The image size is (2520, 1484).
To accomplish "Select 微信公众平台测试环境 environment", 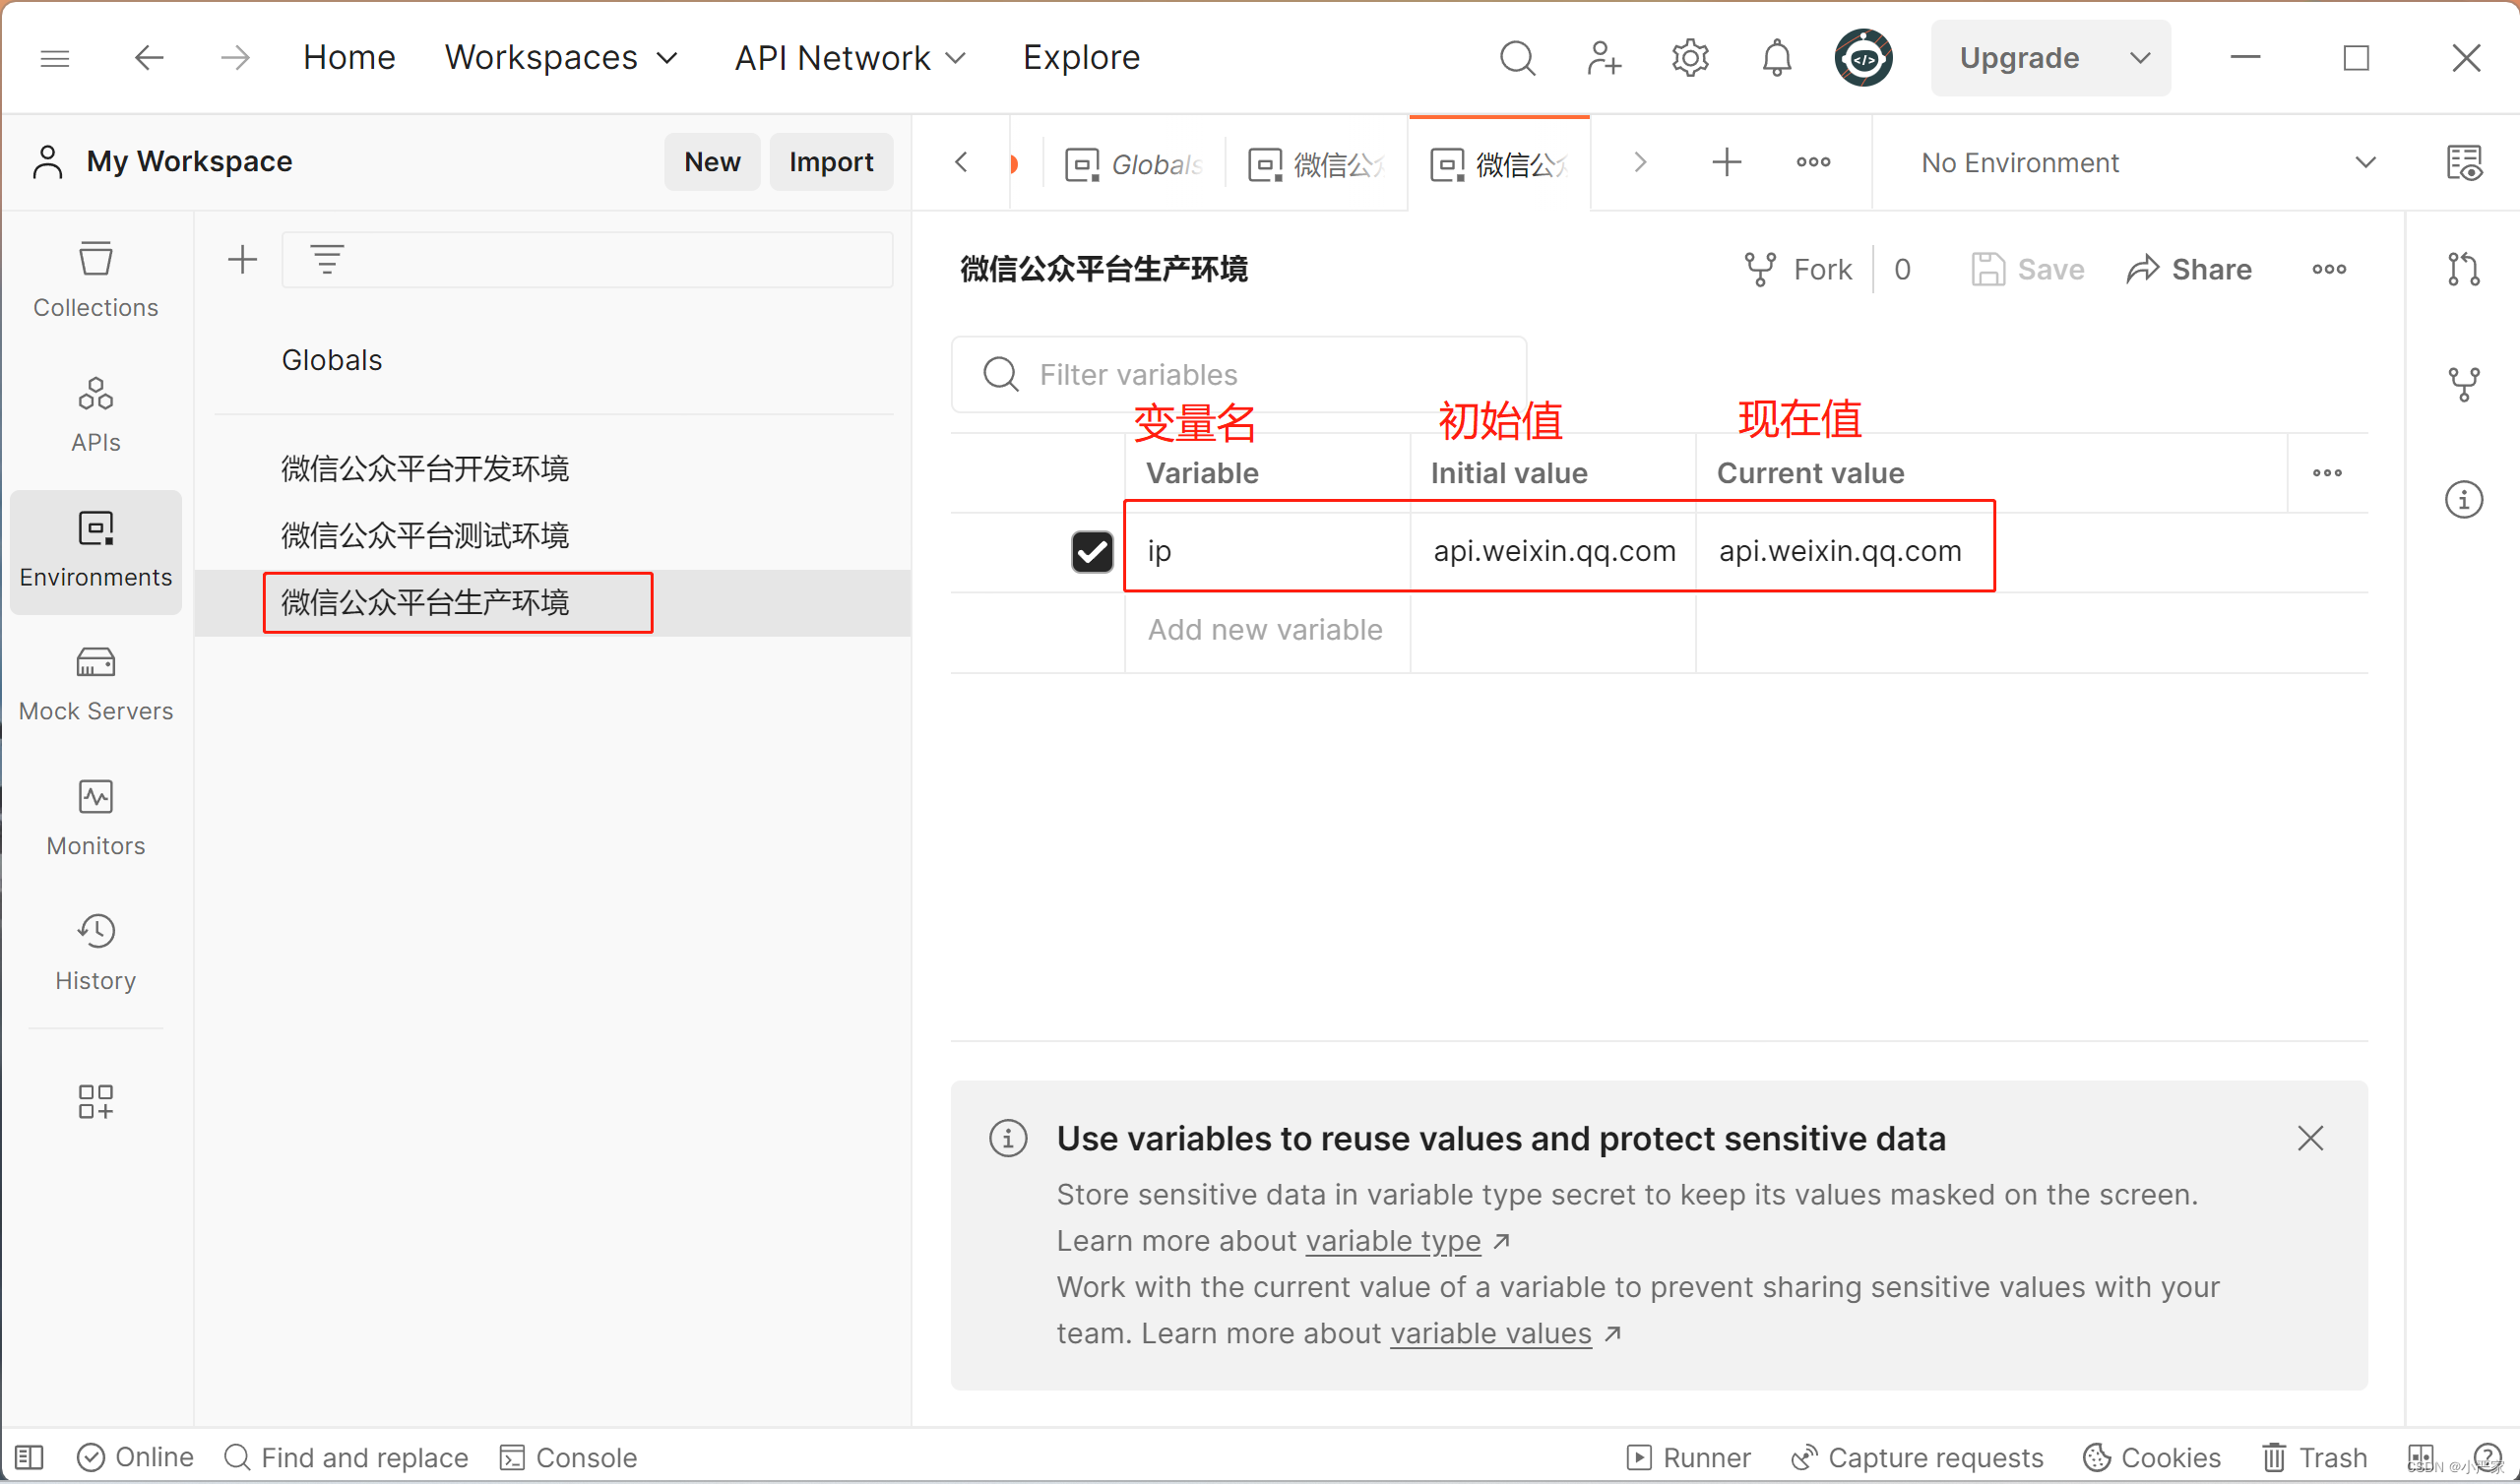I will coord(425,535).
